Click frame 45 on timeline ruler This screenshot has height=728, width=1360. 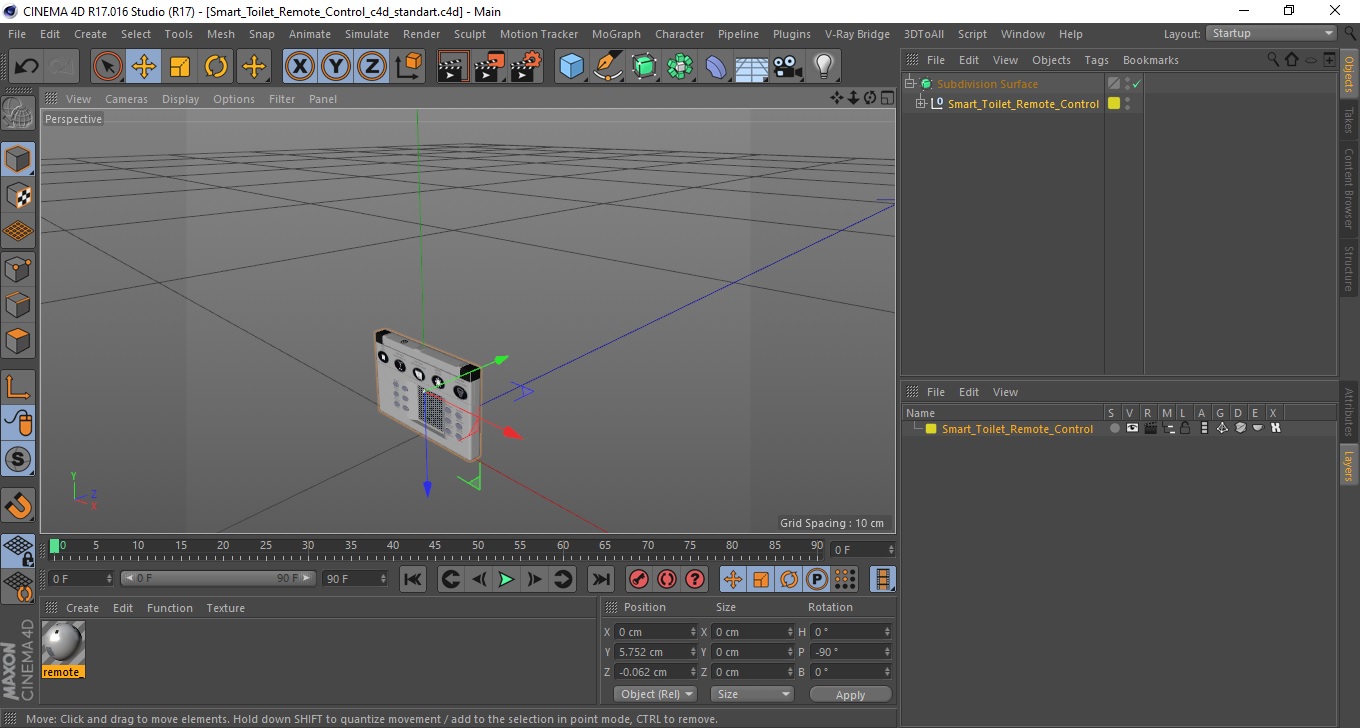pos(435,546)
